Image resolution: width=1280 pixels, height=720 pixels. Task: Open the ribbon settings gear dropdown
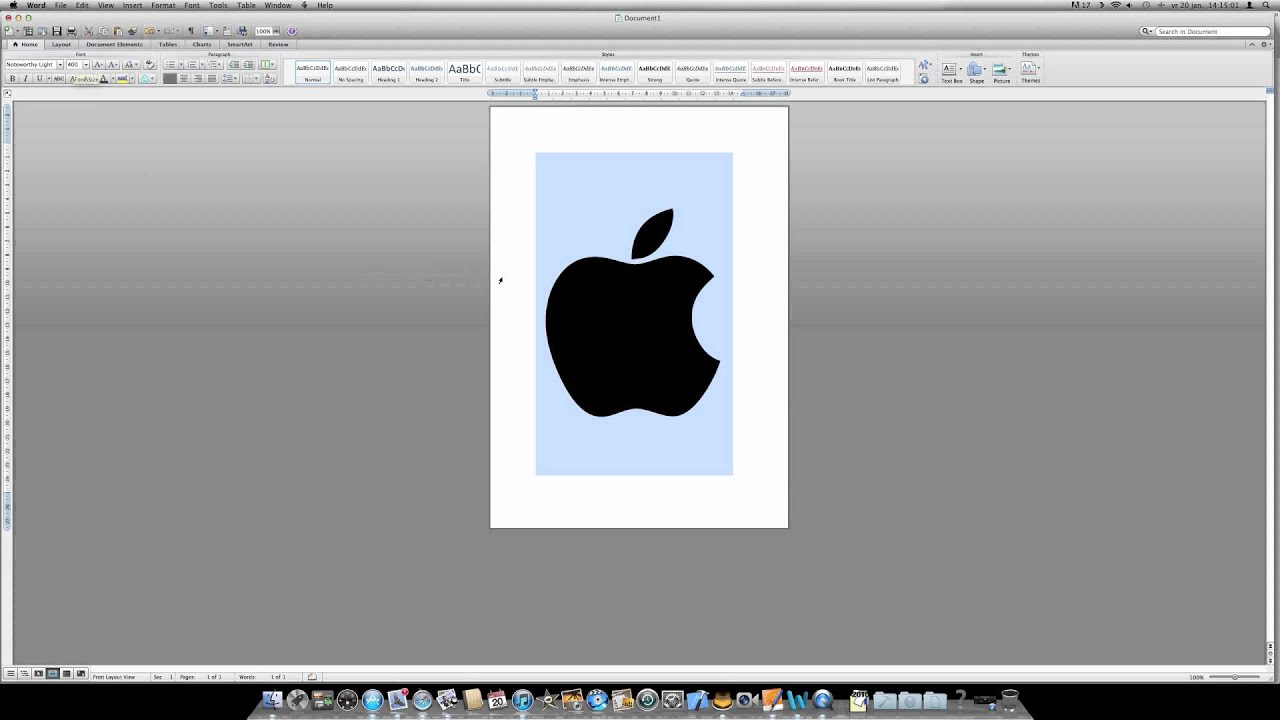pos(1266,44)
